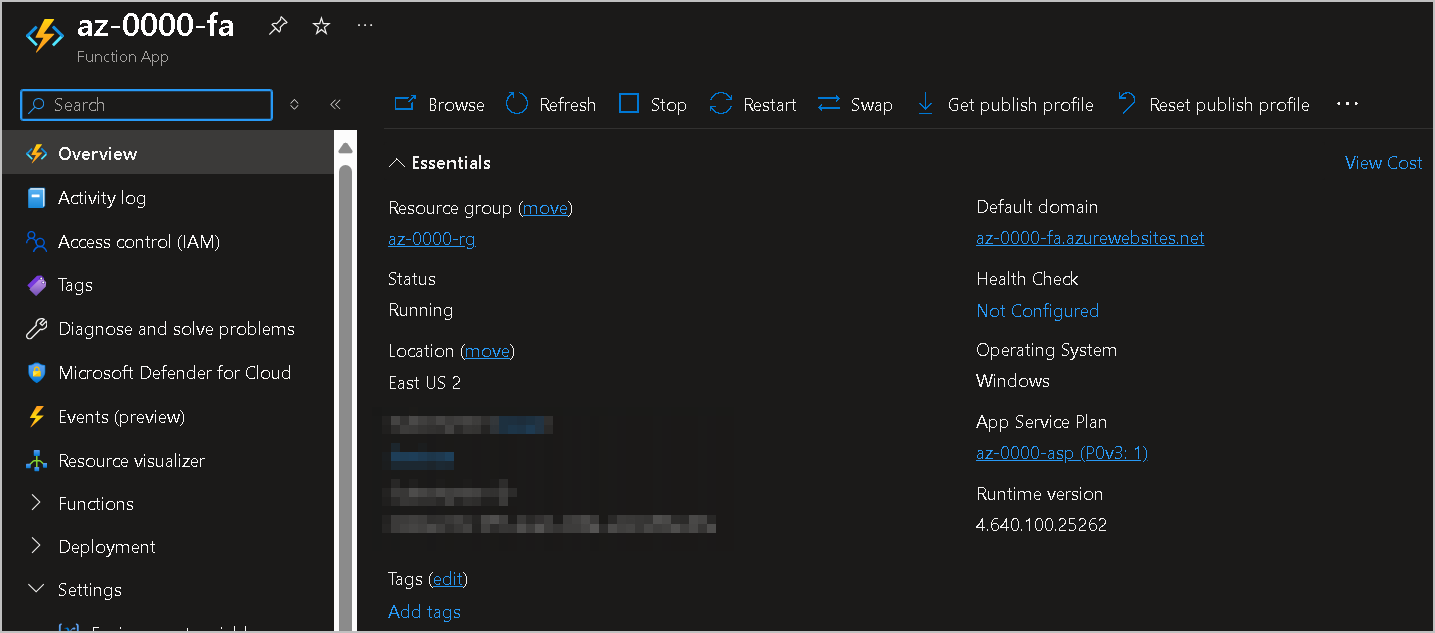Click move link next to Resource group

click(546, 208)
